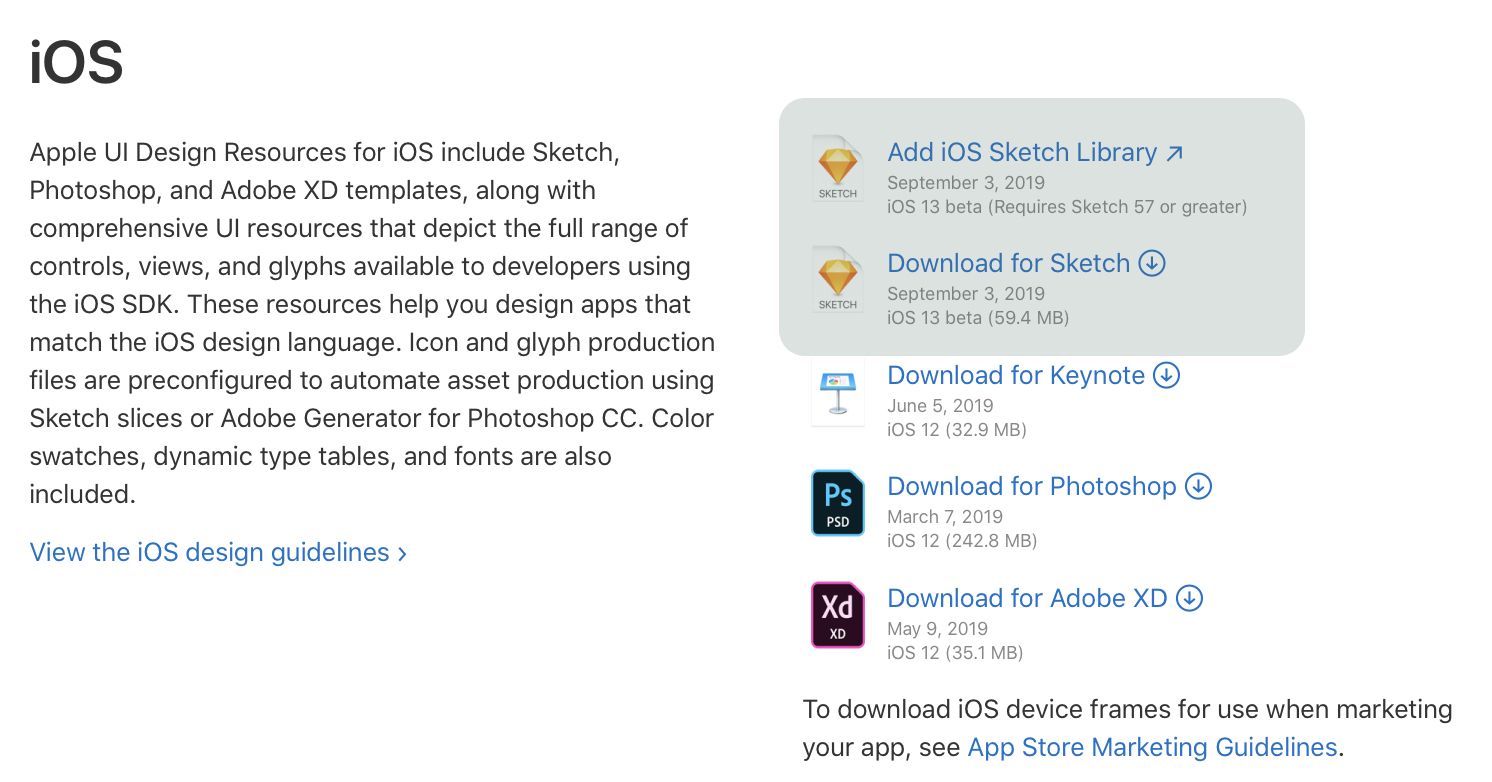Open View the iOS design guidelines link
The image size is (1492, 782).
(x=209, y=553)
